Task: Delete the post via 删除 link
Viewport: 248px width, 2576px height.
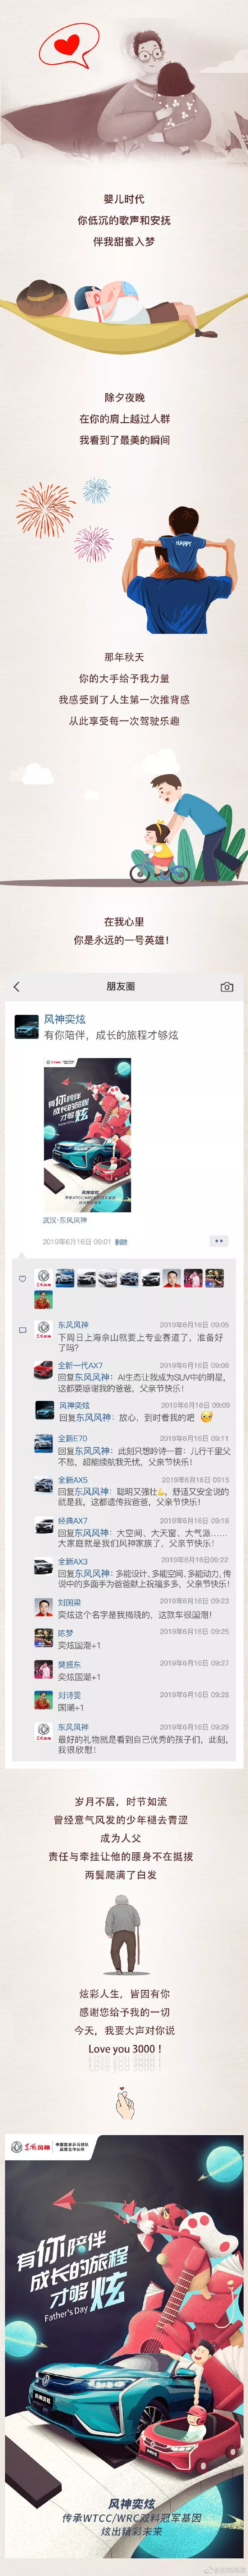Action: [x=121, y=1242]
